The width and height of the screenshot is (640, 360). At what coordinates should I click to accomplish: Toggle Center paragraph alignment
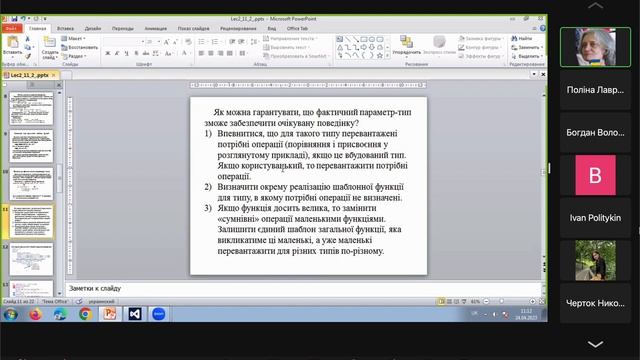211,53
